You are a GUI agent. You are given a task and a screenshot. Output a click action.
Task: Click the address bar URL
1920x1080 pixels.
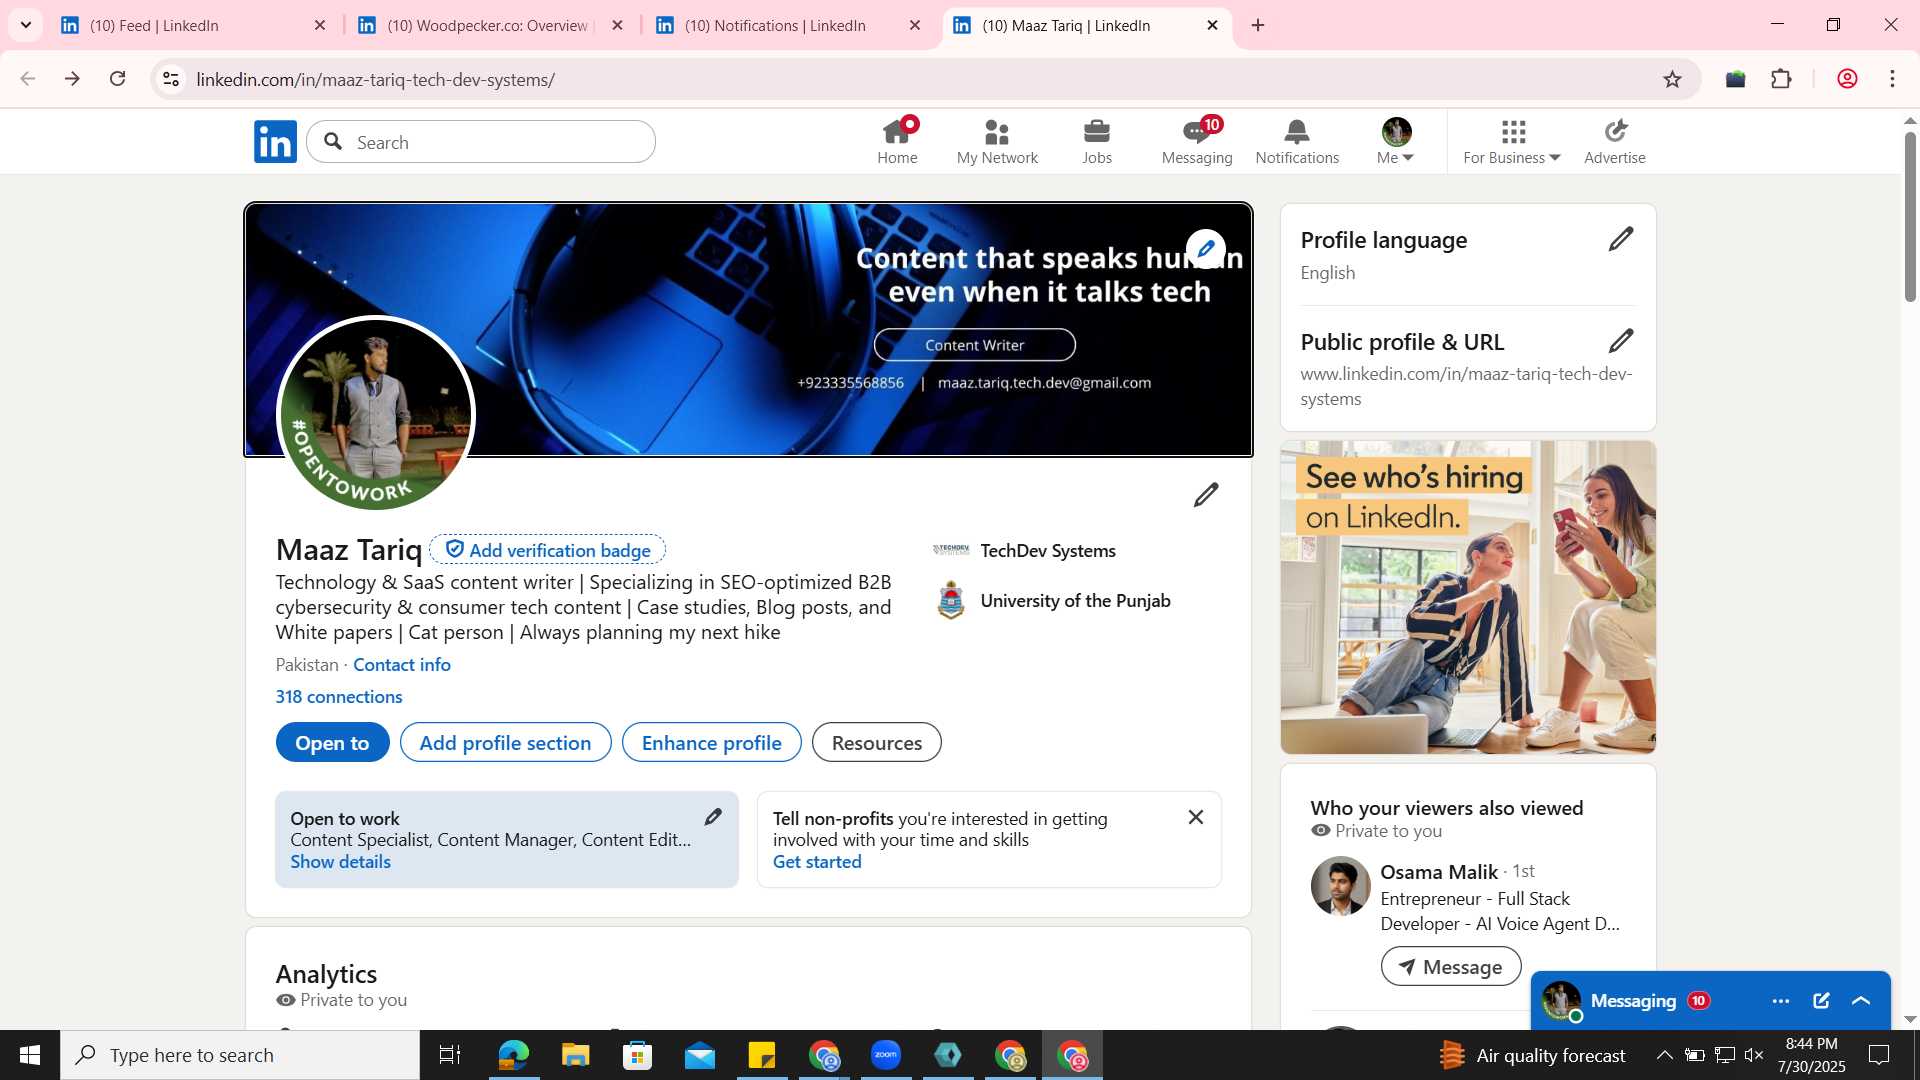pos(376,80)
